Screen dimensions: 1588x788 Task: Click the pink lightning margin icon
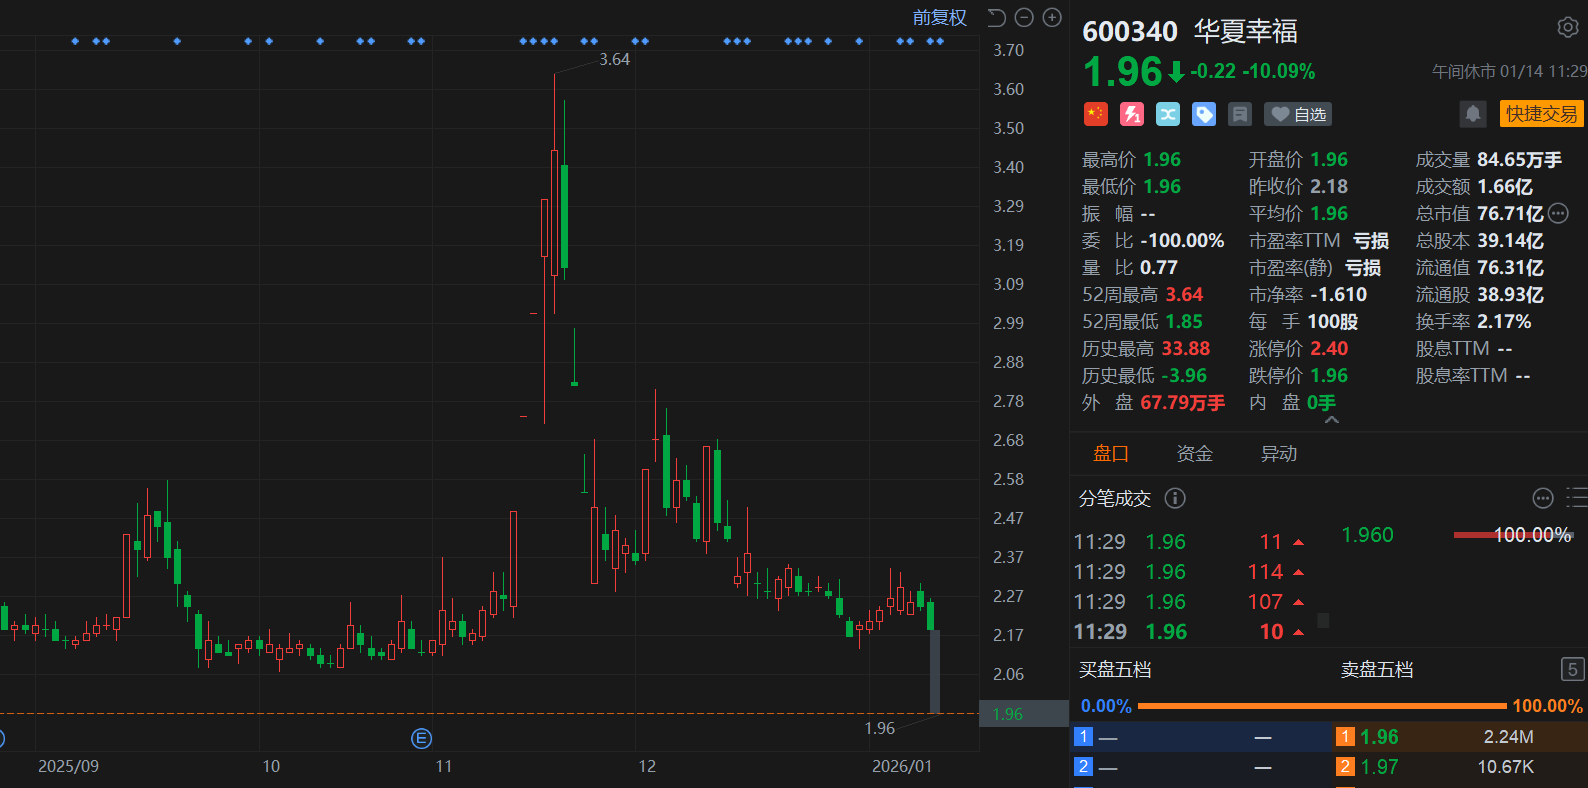pos(1132,114)
